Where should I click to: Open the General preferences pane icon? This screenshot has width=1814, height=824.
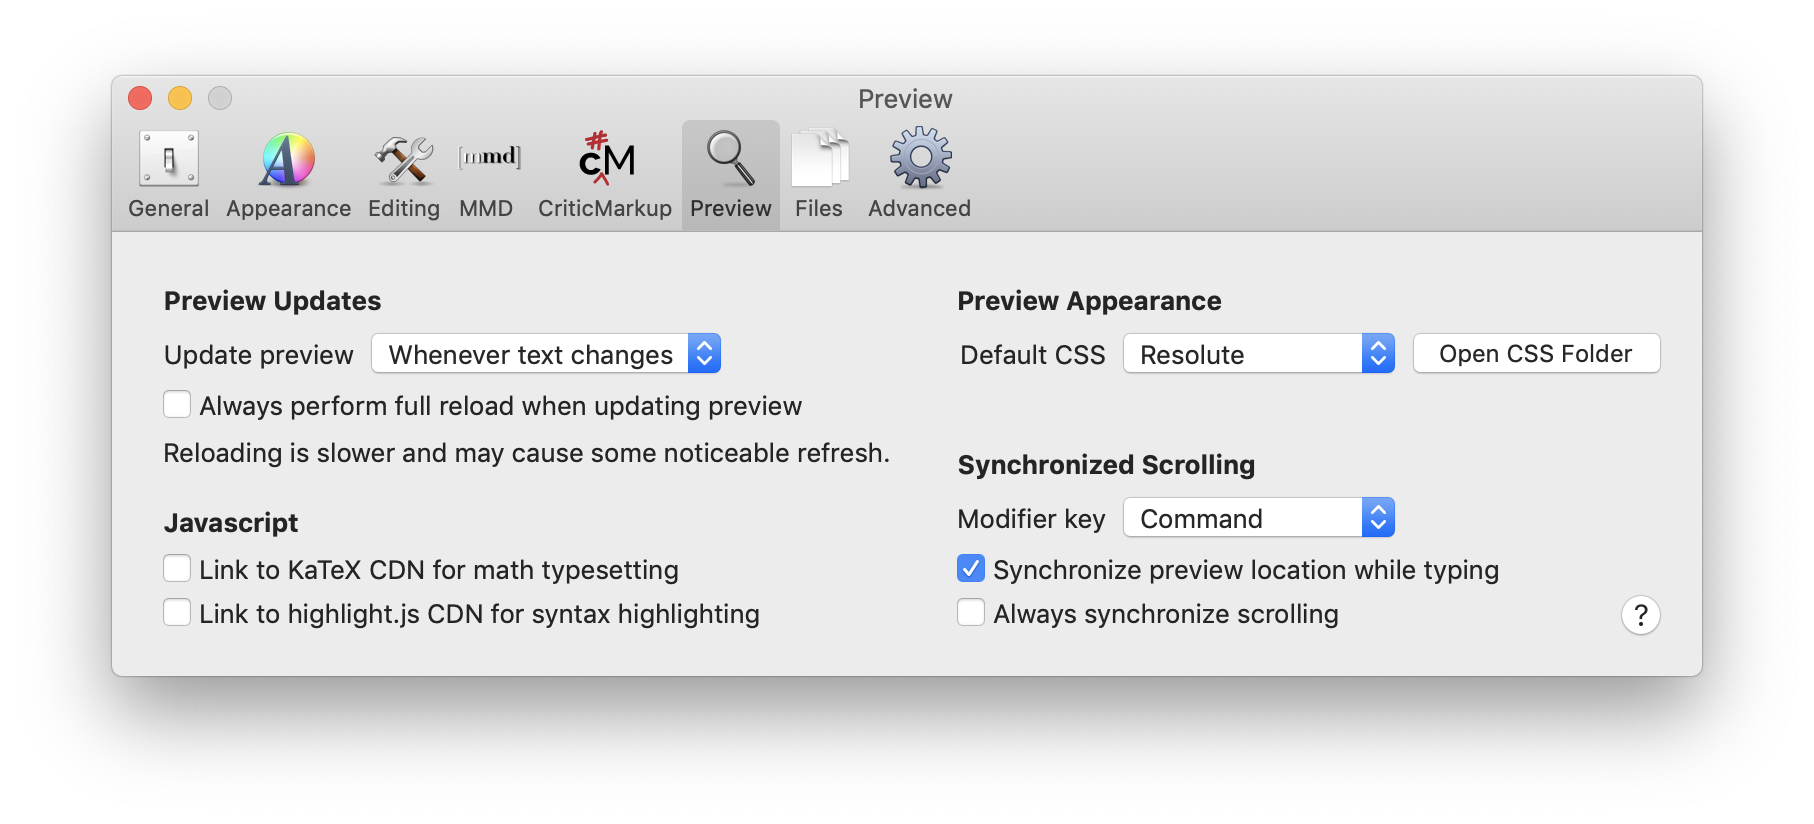pos(168,160)
